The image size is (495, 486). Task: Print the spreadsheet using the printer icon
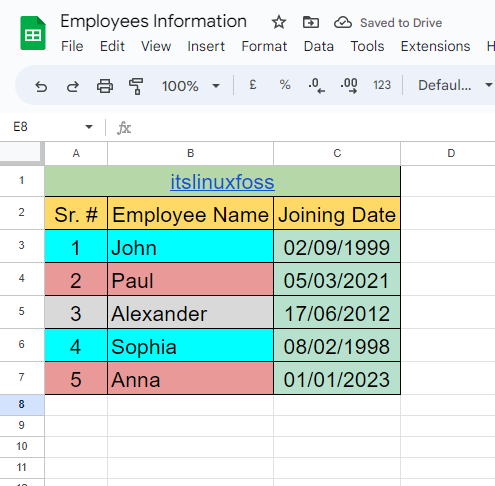click(105, 86)
